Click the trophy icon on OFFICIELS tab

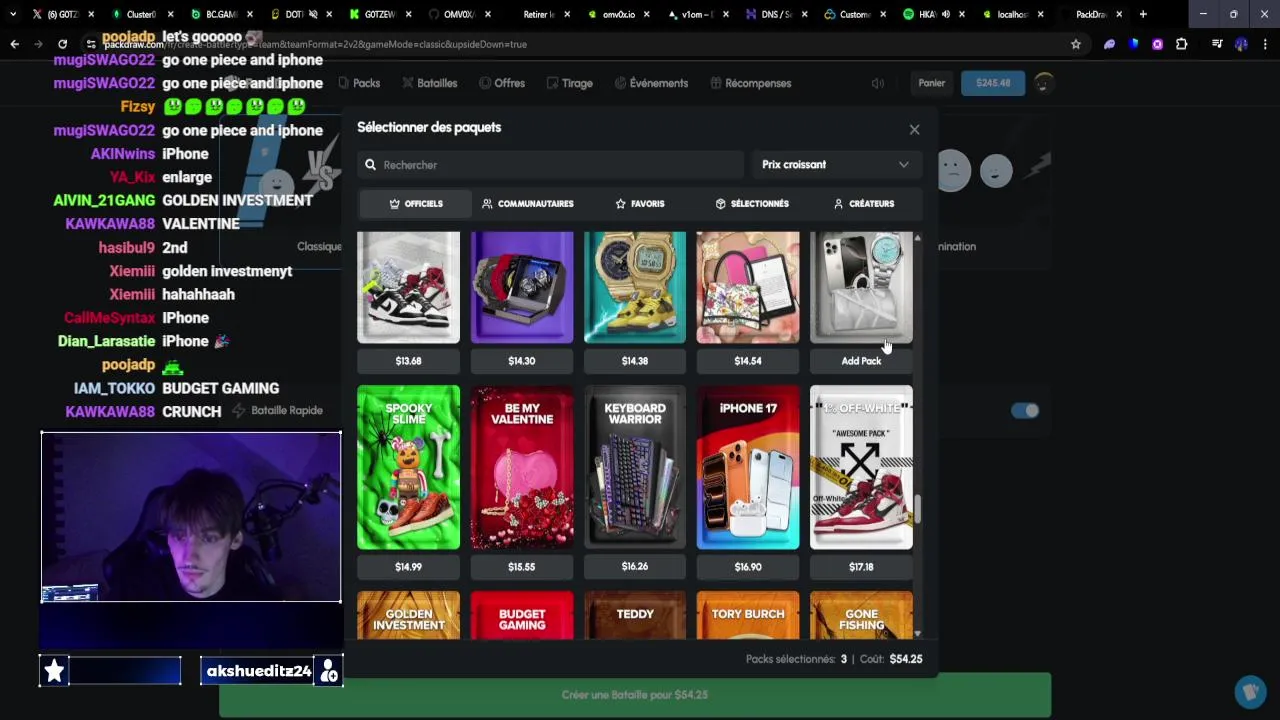[395, 204]
